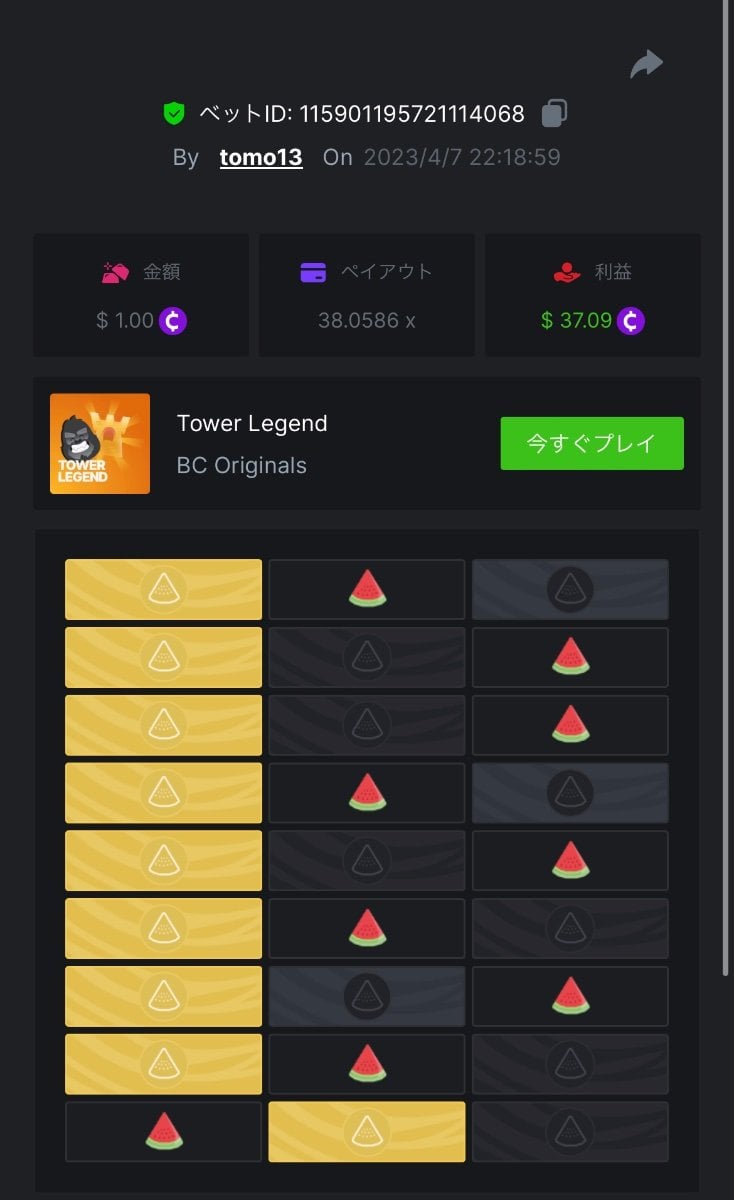Select the top-left yellow tower tile

point(164,589)
